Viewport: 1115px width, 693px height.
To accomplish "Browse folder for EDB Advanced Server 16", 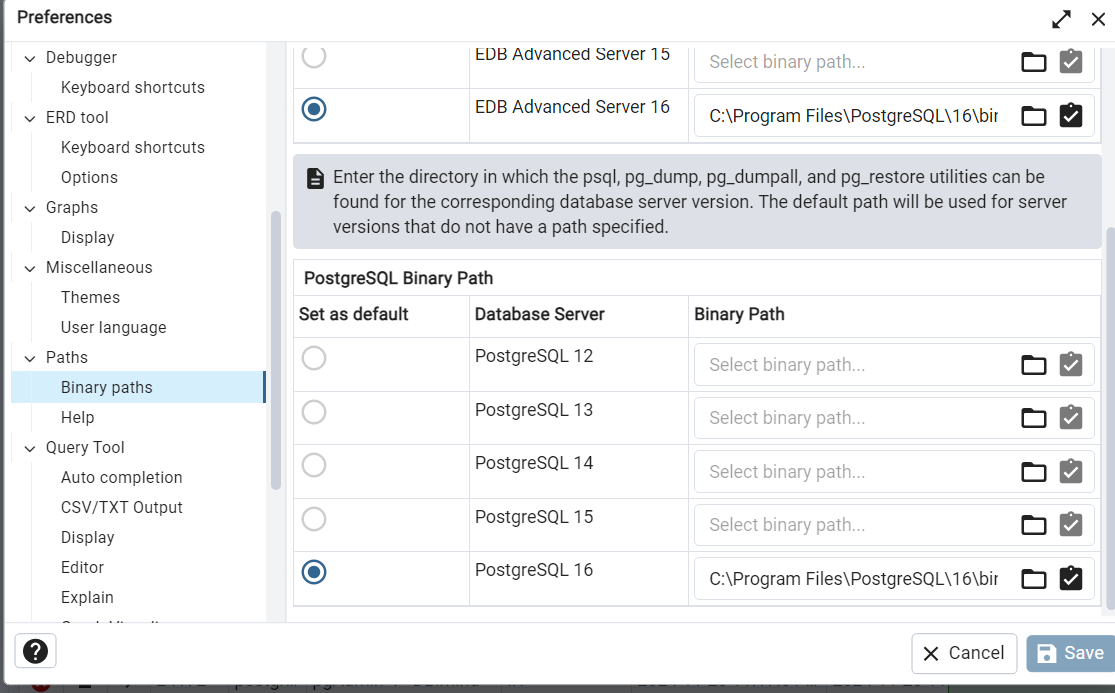I will 1033,116.
